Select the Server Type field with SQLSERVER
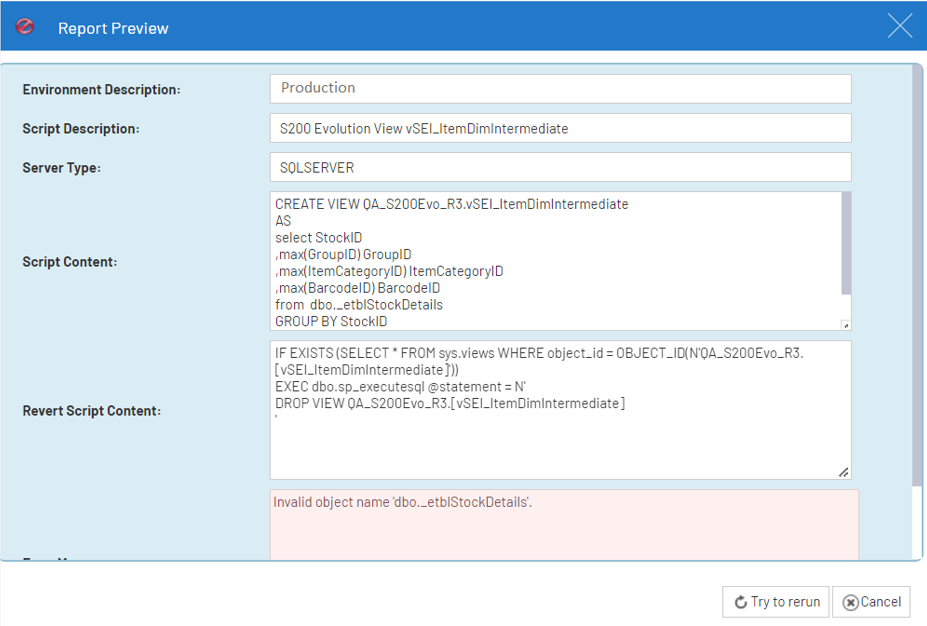This screenshot has height=626, width=927. point(560,168)
